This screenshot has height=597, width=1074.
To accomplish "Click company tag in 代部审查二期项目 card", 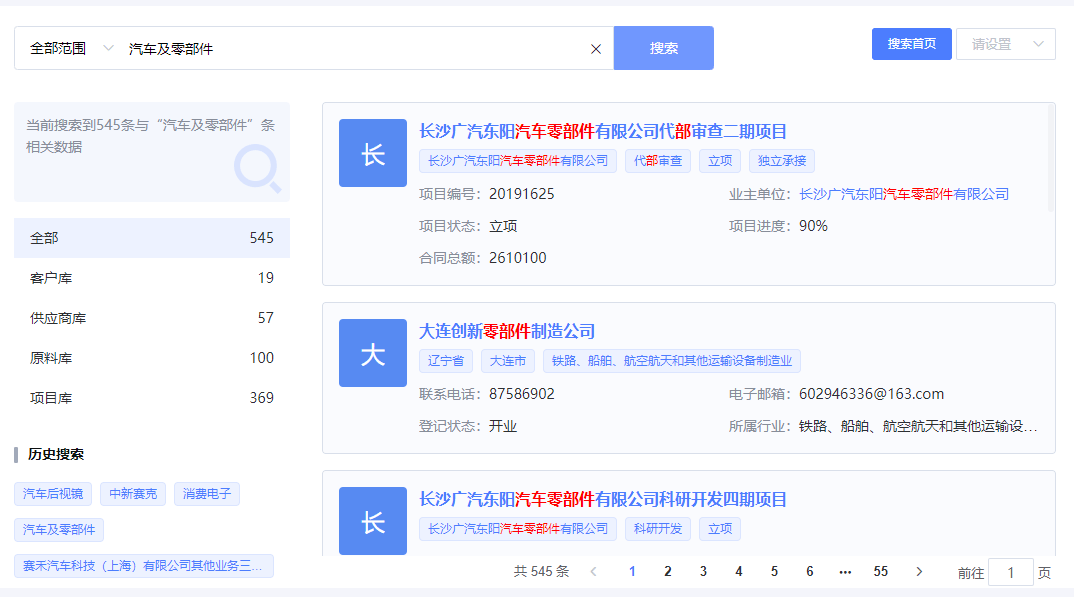I will click(518, 161).
